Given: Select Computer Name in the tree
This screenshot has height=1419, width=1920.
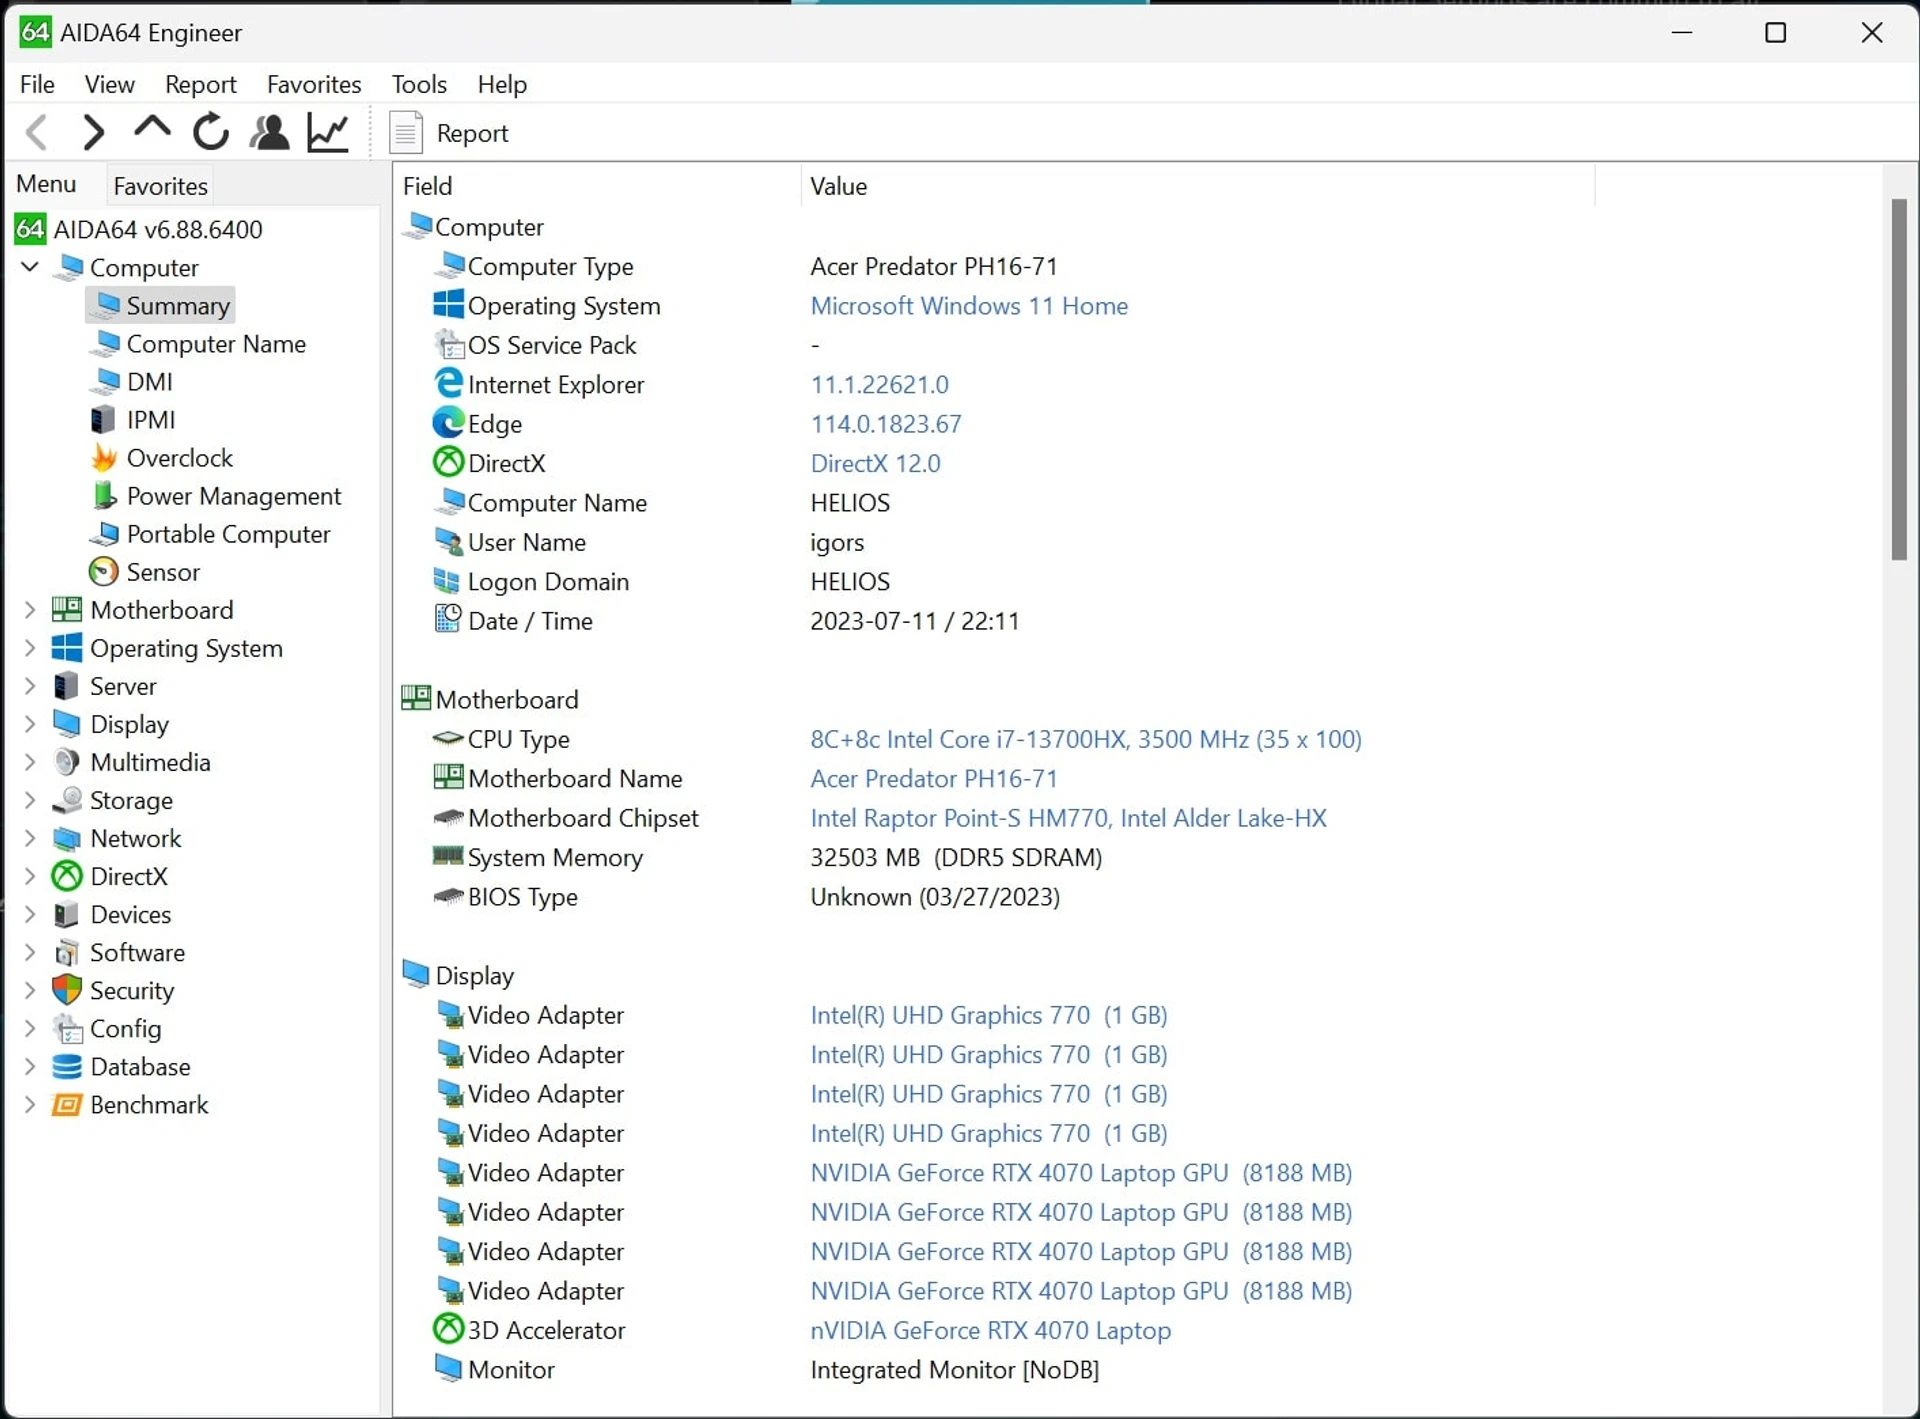Looking at the screenshot, I should (216, 344).
